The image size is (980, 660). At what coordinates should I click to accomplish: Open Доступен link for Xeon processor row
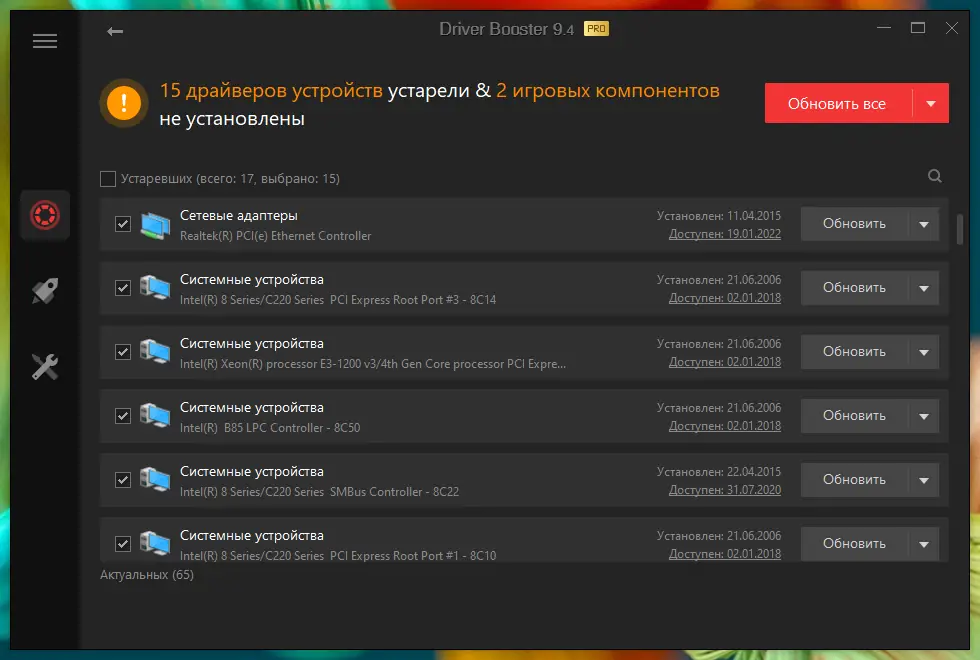(x=724, y=362)
